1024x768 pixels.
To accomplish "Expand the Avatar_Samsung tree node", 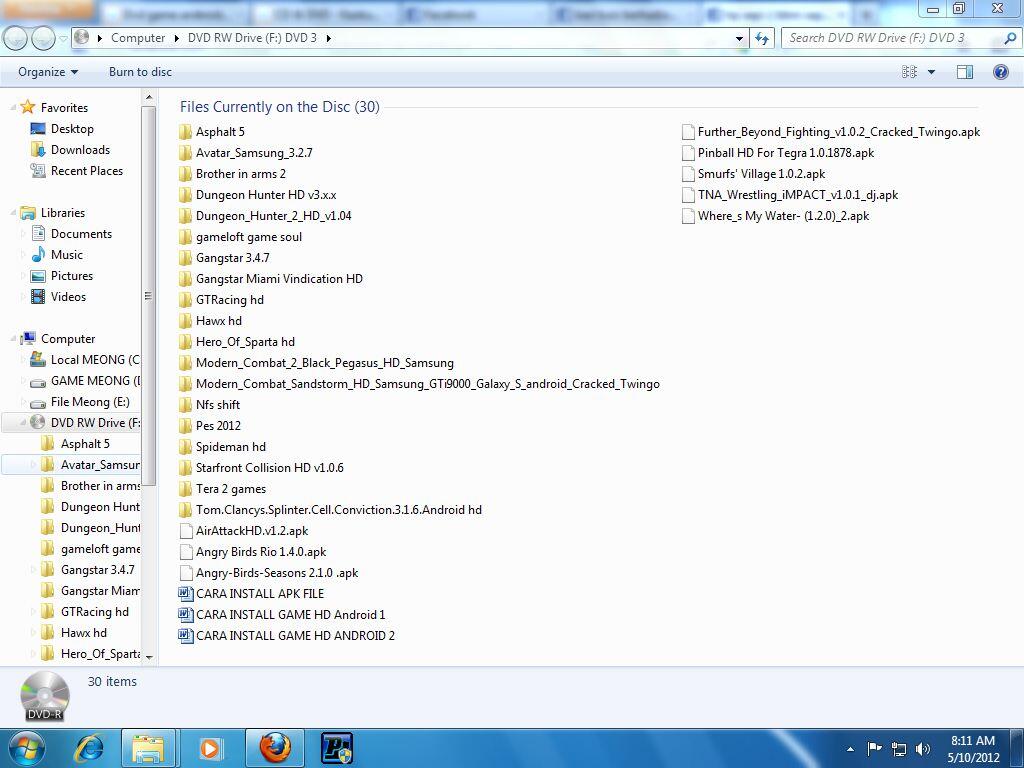I will 33,465.
